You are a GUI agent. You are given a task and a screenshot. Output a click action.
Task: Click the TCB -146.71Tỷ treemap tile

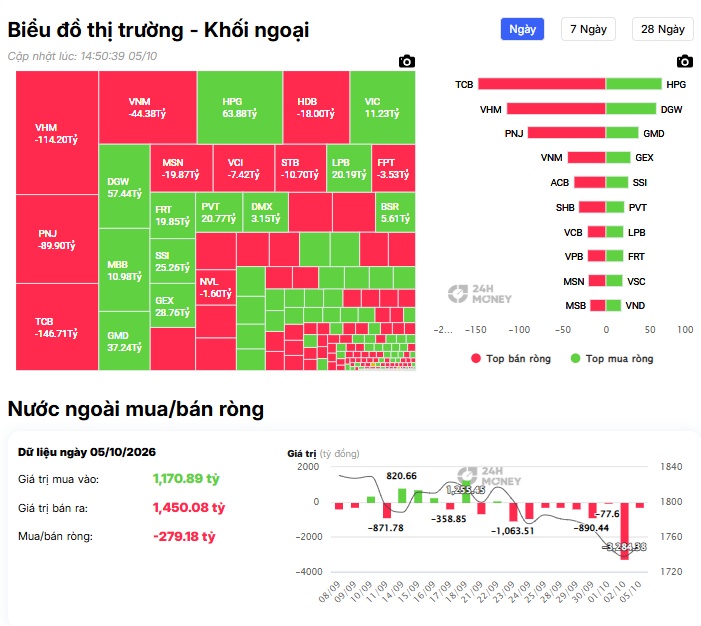57,327
